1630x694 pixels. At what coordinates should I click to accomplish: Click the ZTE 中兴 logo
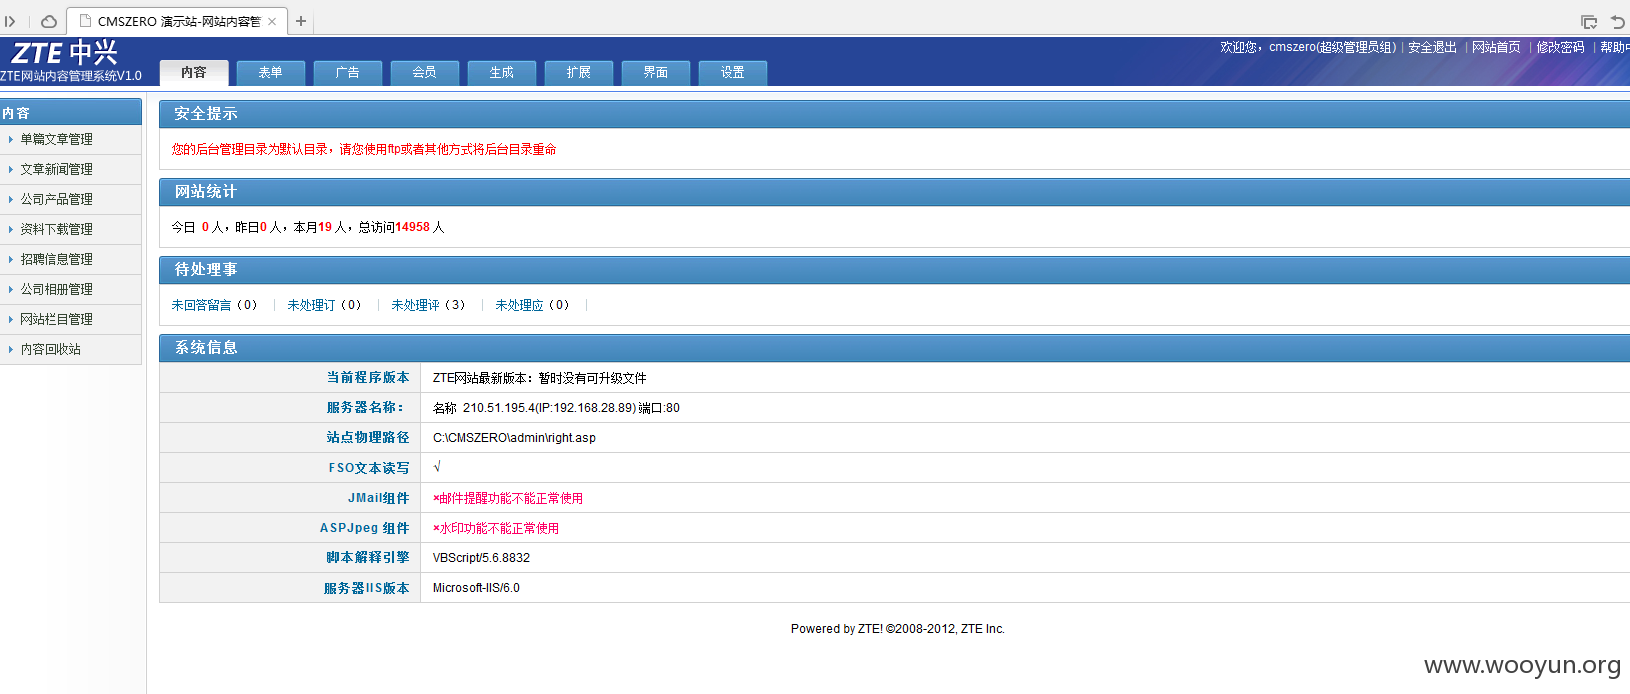(65, 53)
